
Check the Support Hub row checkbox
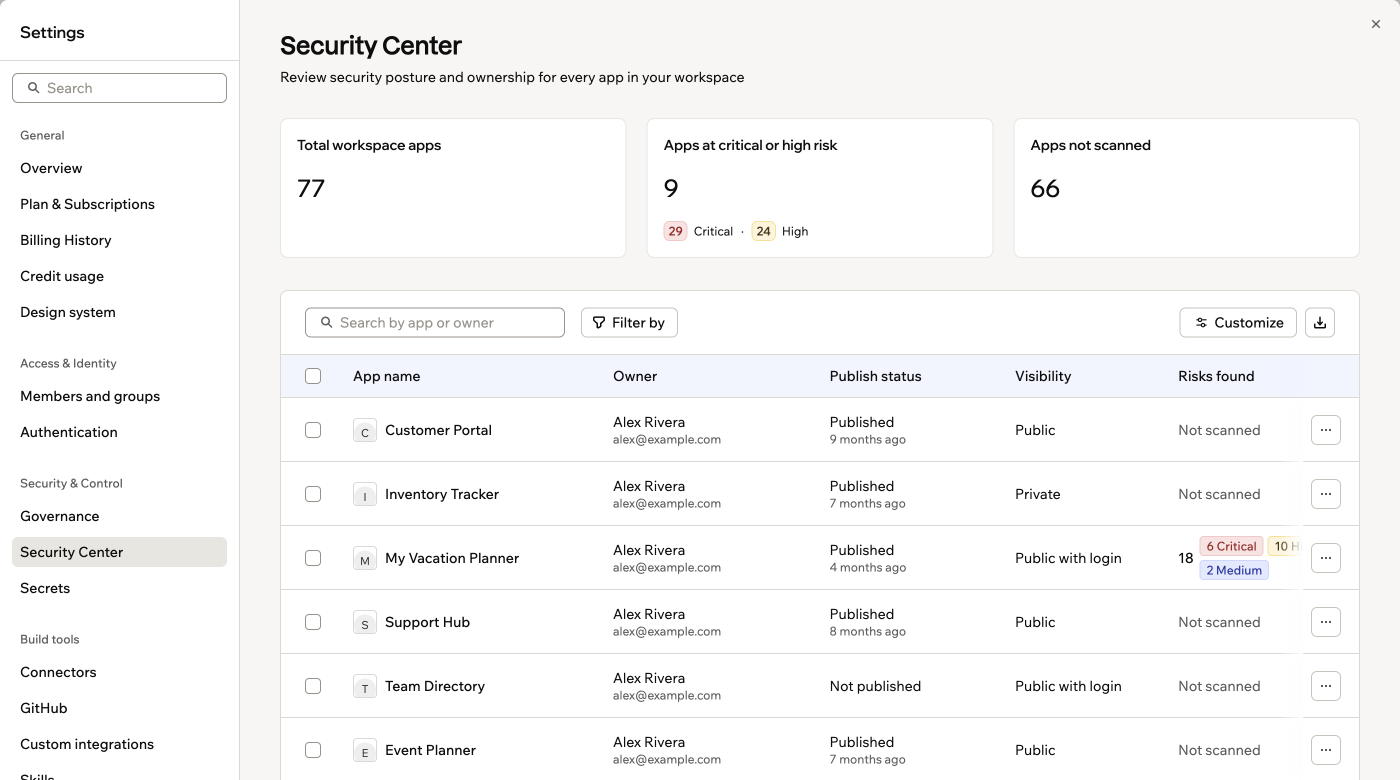pyautogui.click(x=313, y=622)
